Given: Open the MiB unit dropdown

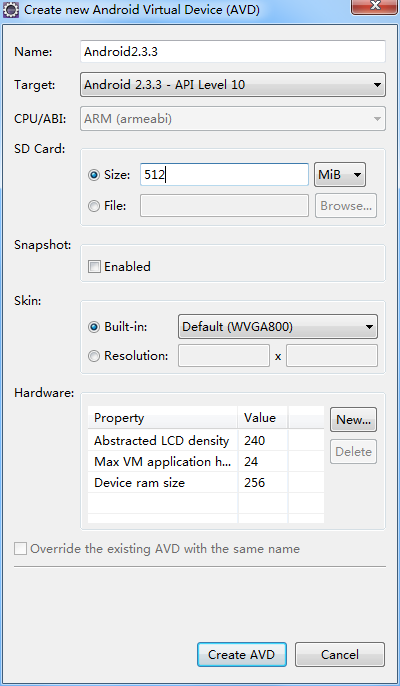Looking at the screenshot, I should (x=340, y=175).
